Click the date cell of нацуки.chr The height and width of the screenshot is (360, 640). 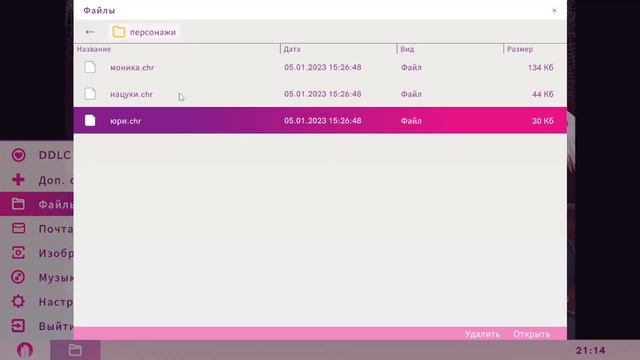322,94
